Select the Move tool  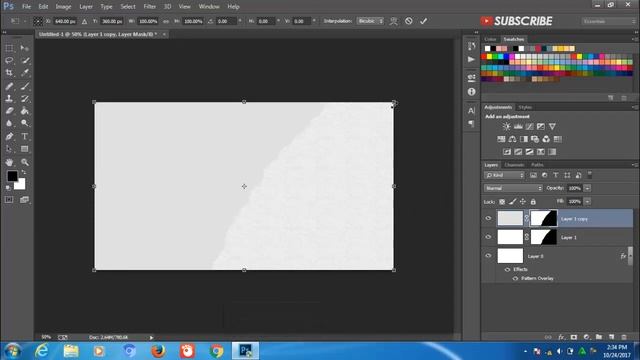tap(24, 48)
